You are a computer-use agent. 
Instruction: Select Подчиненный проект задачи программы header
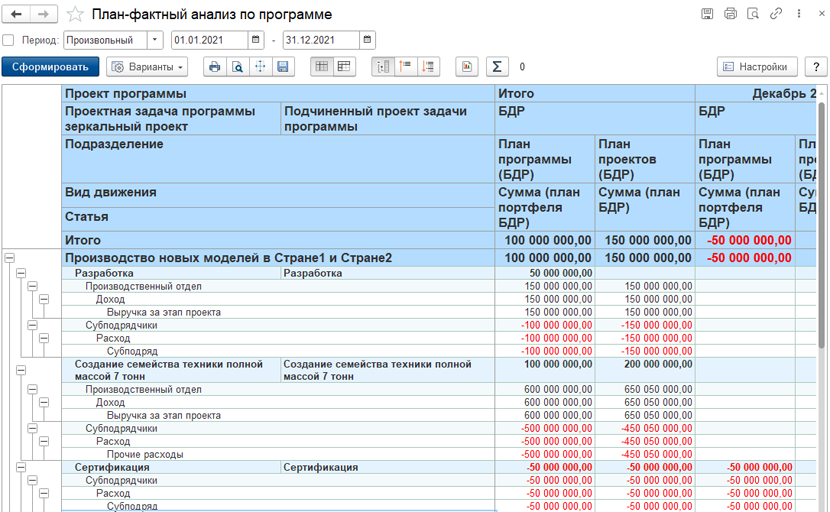coord(387,119)
